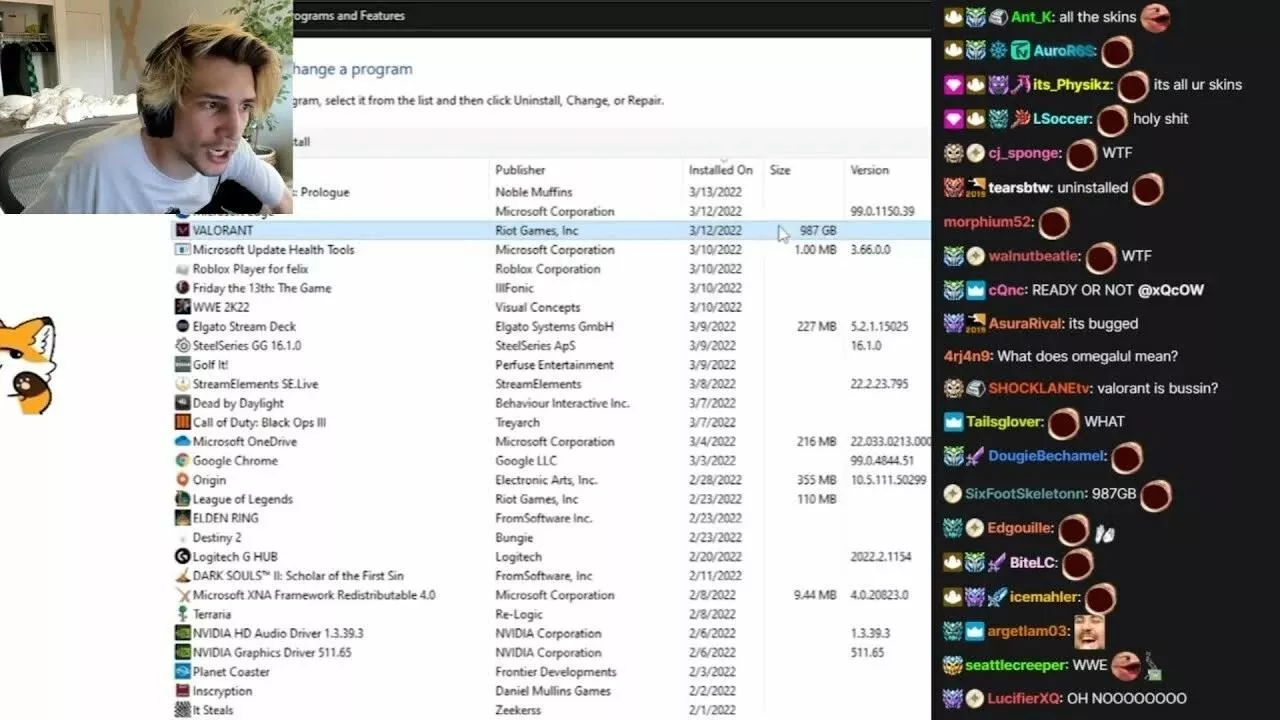Click the Golf It! icon
This screenshot has width=1280, height=720.
[182, 365]
